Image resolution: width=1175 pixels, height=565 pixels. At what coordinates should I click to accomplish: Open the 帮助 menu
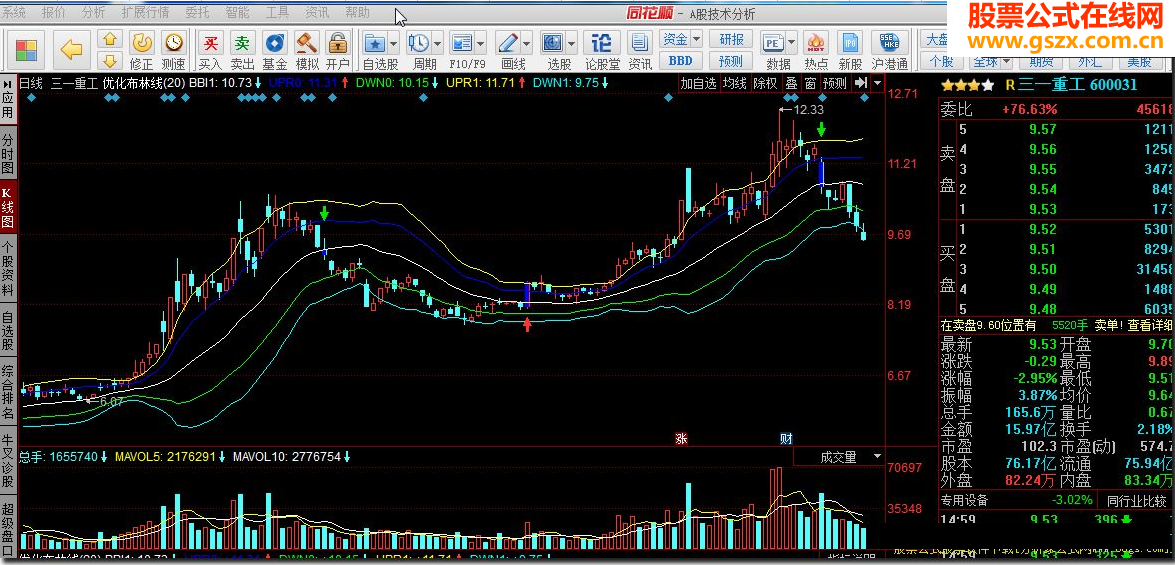coord(357,12)
